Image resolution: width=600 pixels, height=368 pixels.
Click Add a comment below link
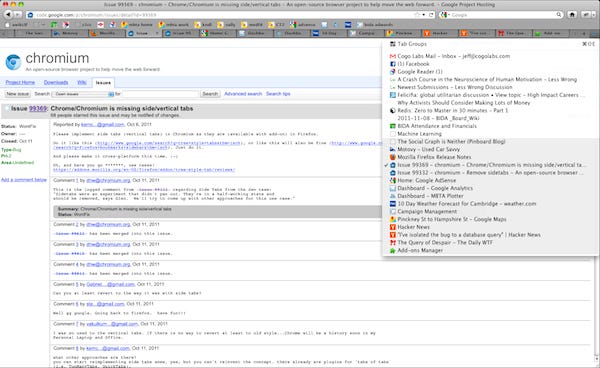point(24,180)
